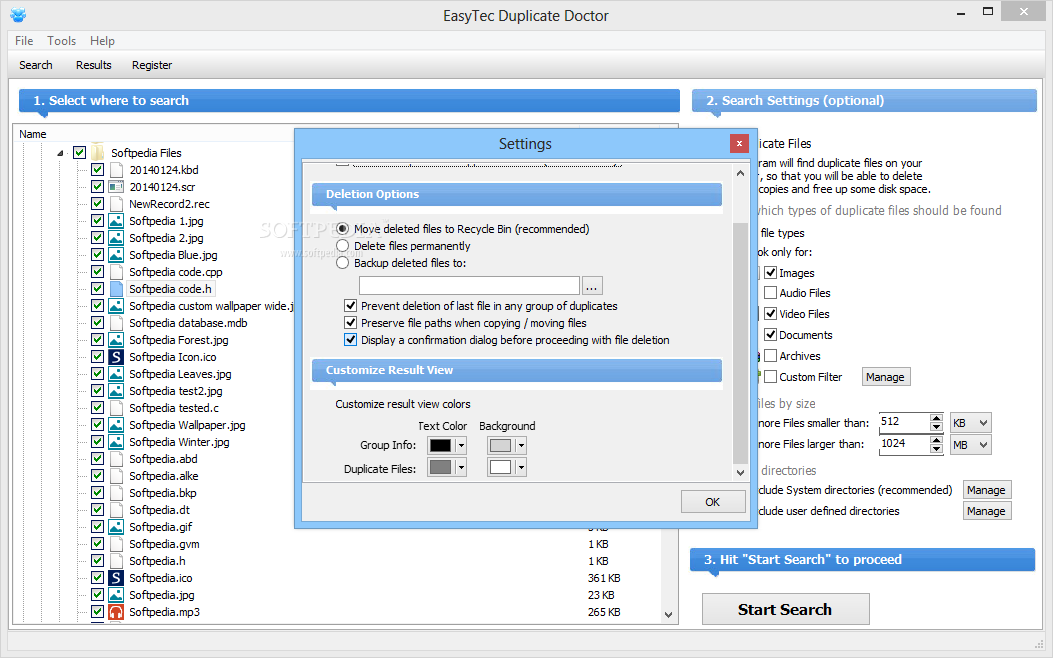This screenshot has height=658, width=1053.
Task: Click the Softpedia.gvm file icon
Action: (x=116, y=544)
